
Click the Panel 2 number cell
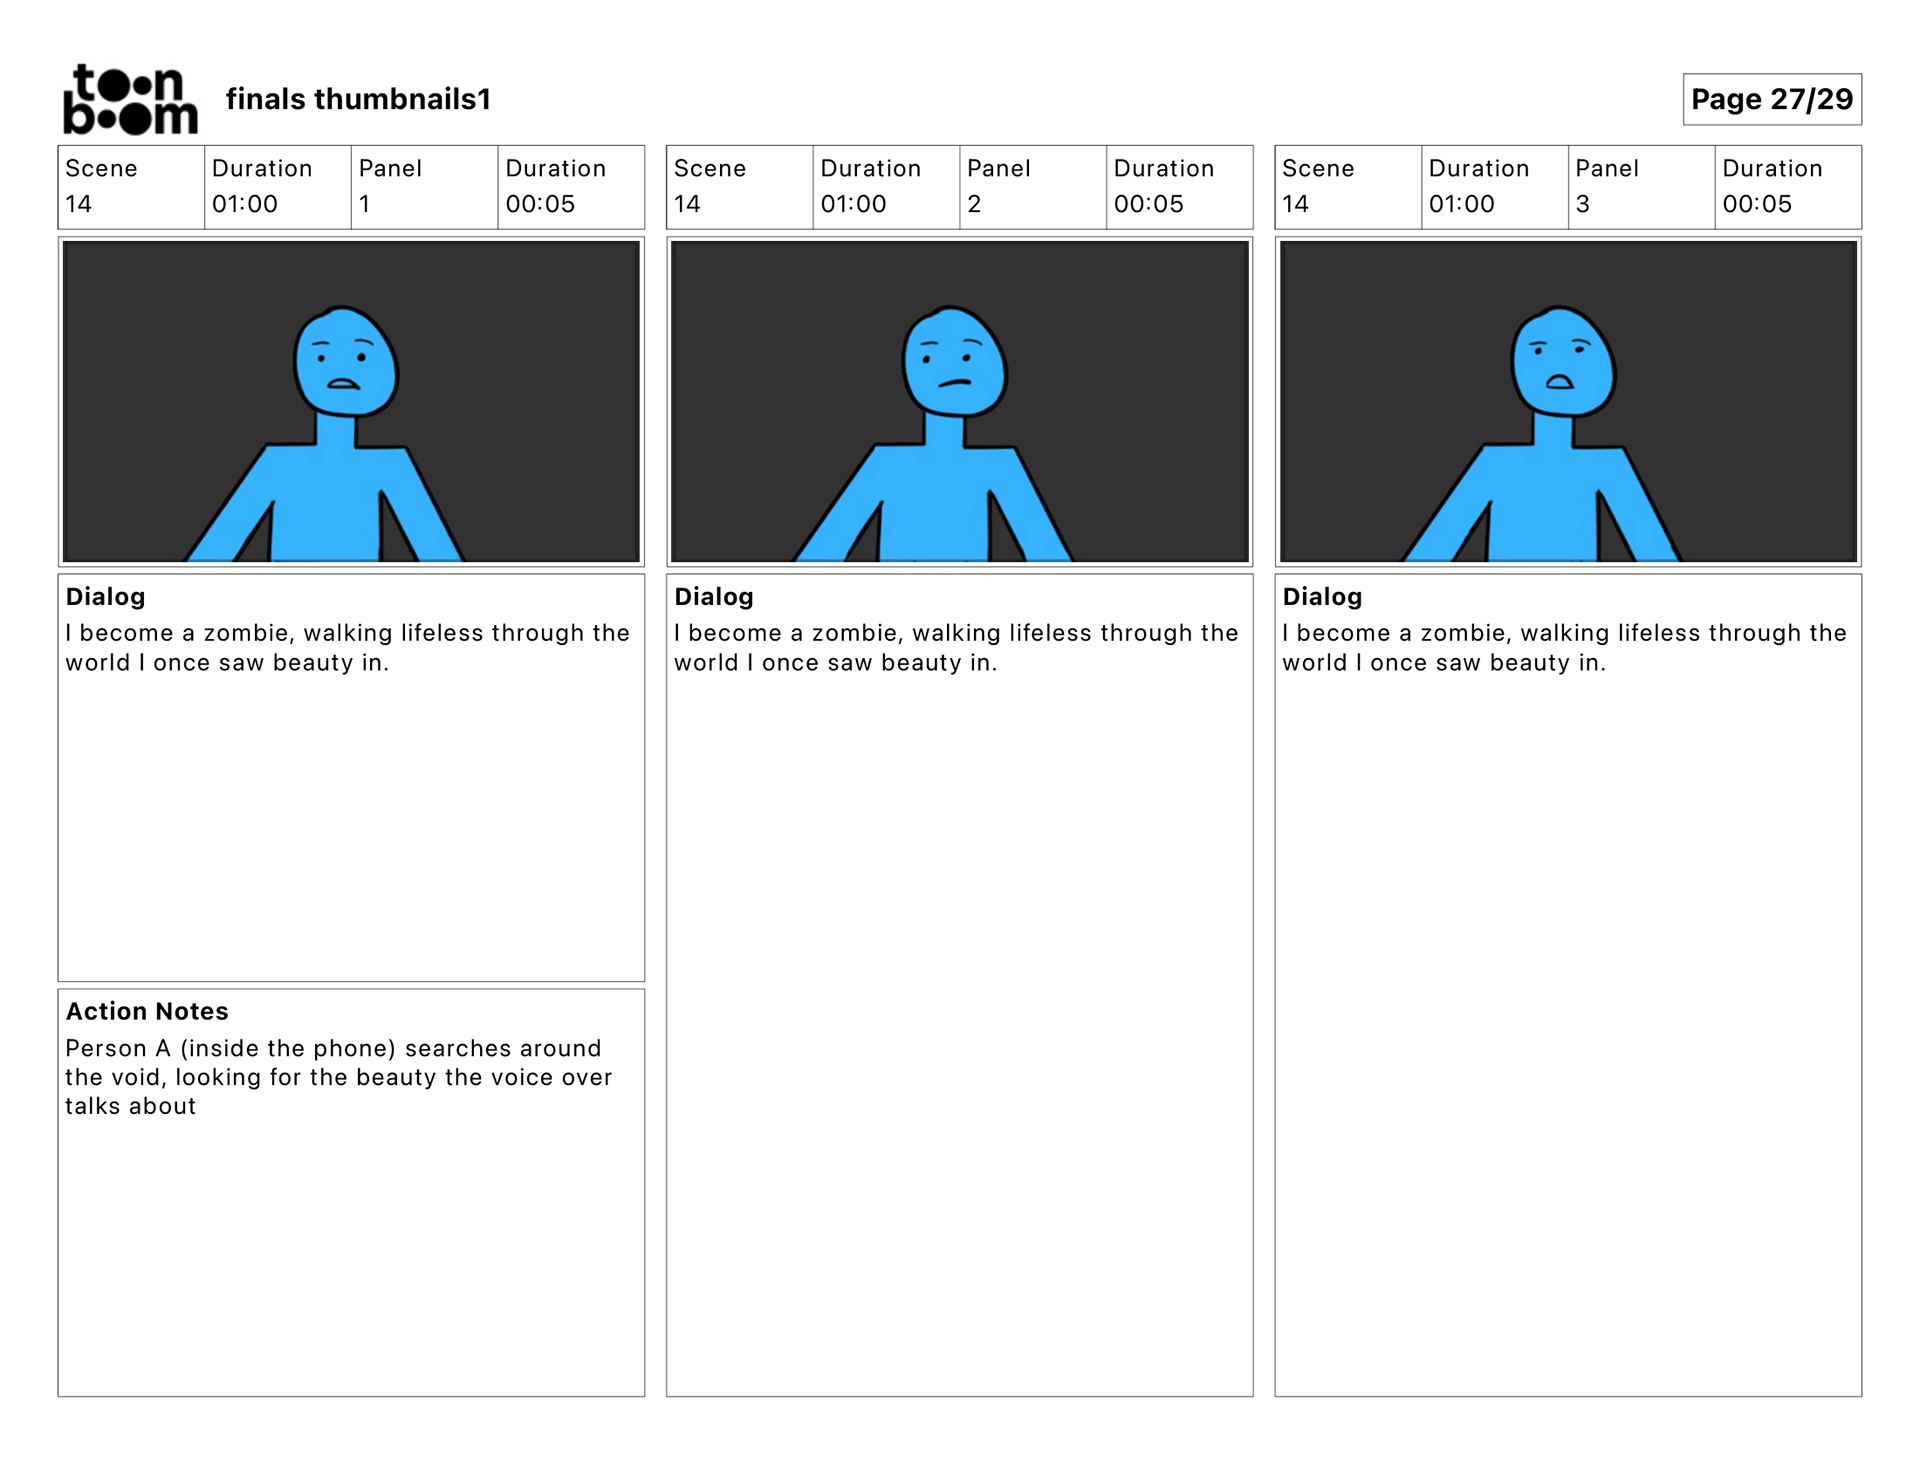click(x=1032, y=187)
